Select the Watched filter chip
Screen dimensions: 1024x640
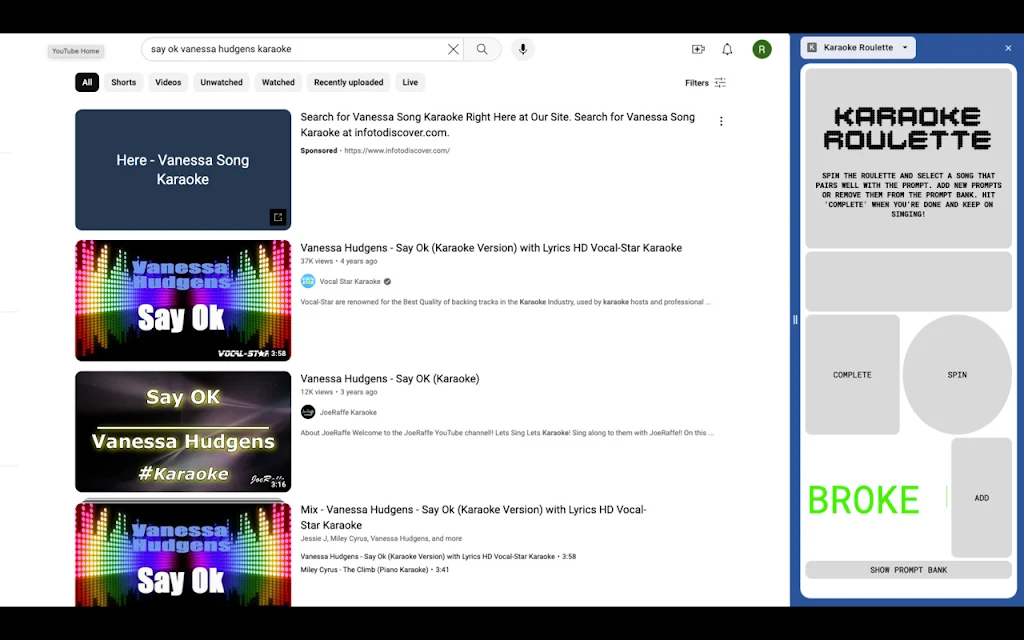pos(278,82)
